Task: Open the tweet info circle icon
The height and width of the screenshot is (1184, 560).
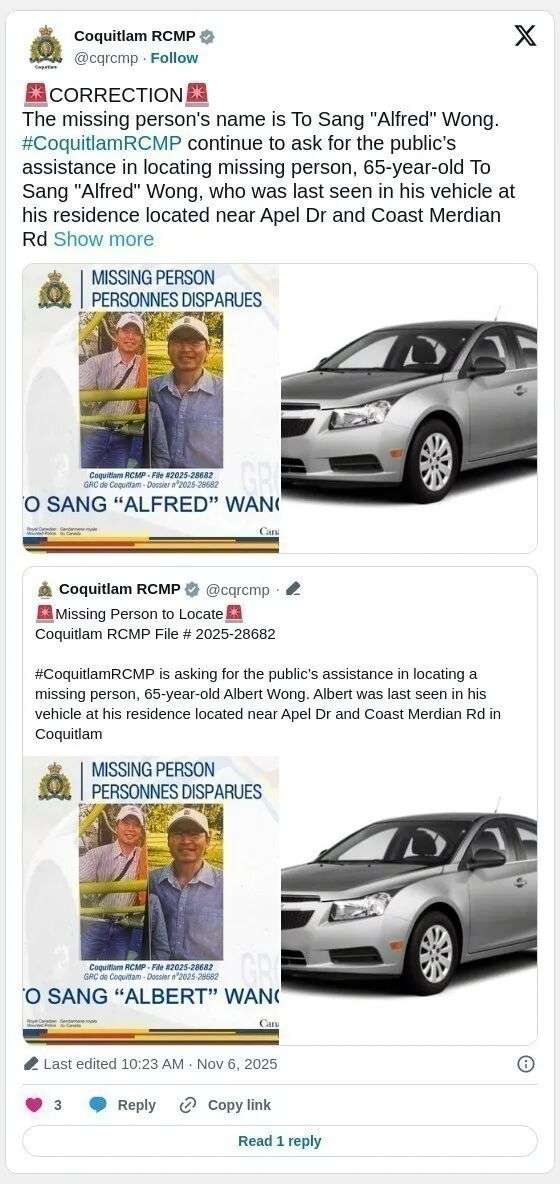Action: [526, 1064]
